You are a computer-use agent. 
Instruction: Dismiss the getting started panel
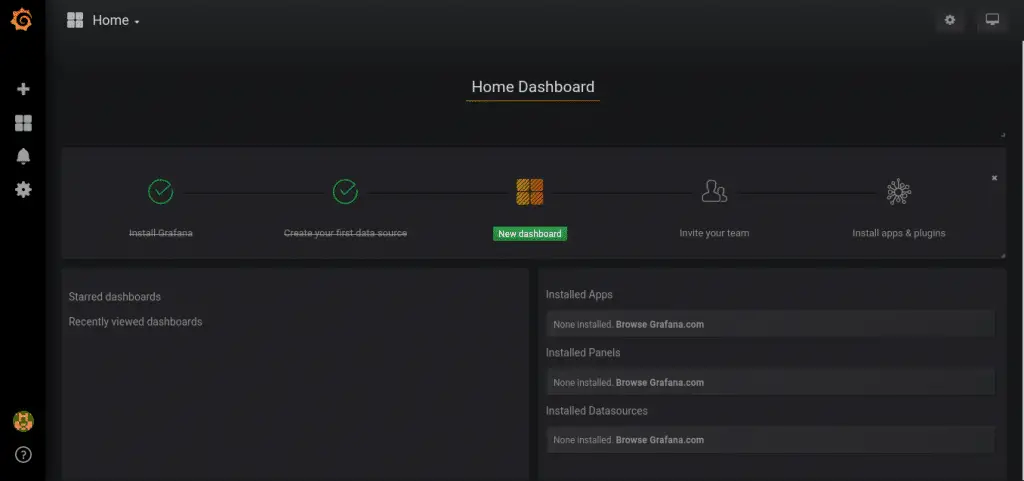995,178
